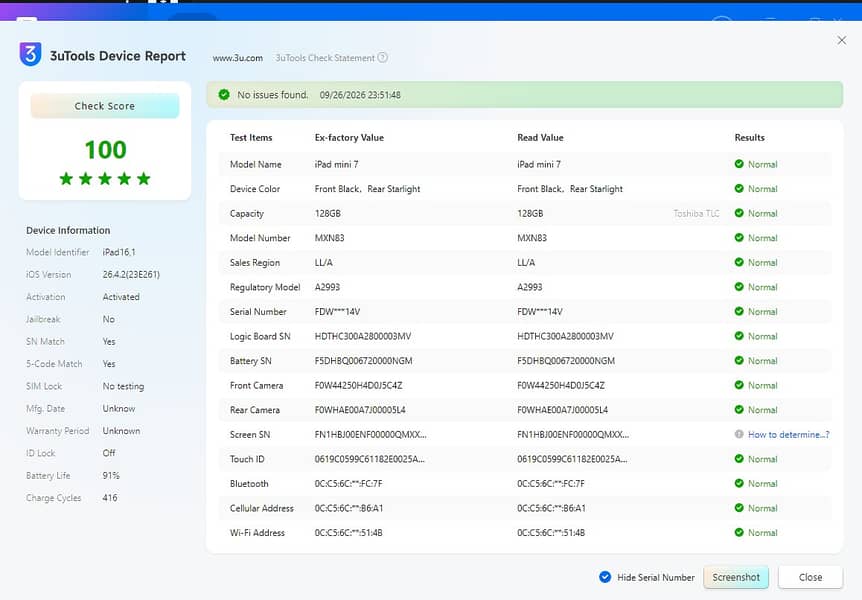Click the Normal check icon for Model Number
The image size is (862, 600).
739,238
